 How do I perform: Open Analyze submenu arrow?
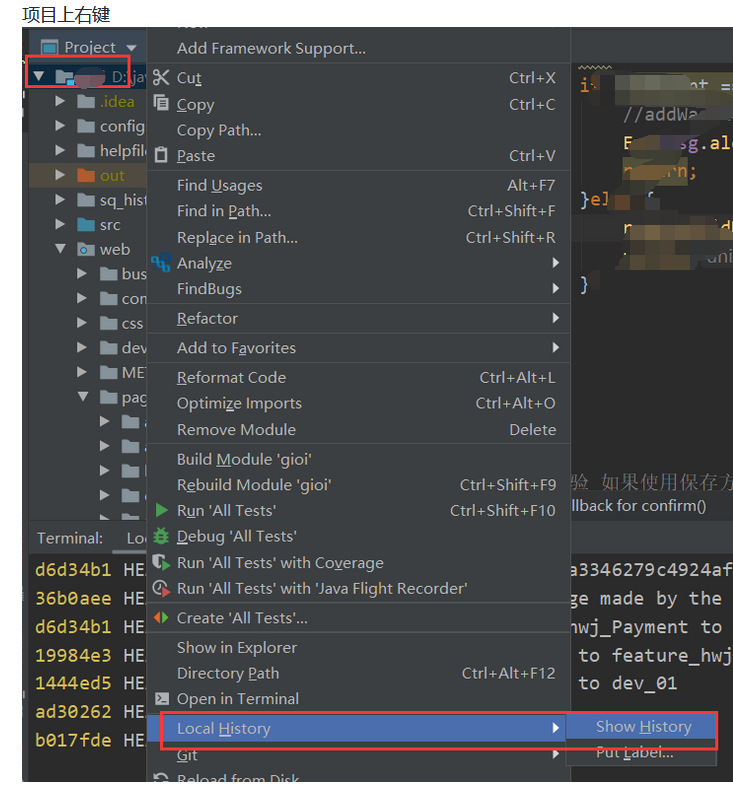click(x=555, y=262)
